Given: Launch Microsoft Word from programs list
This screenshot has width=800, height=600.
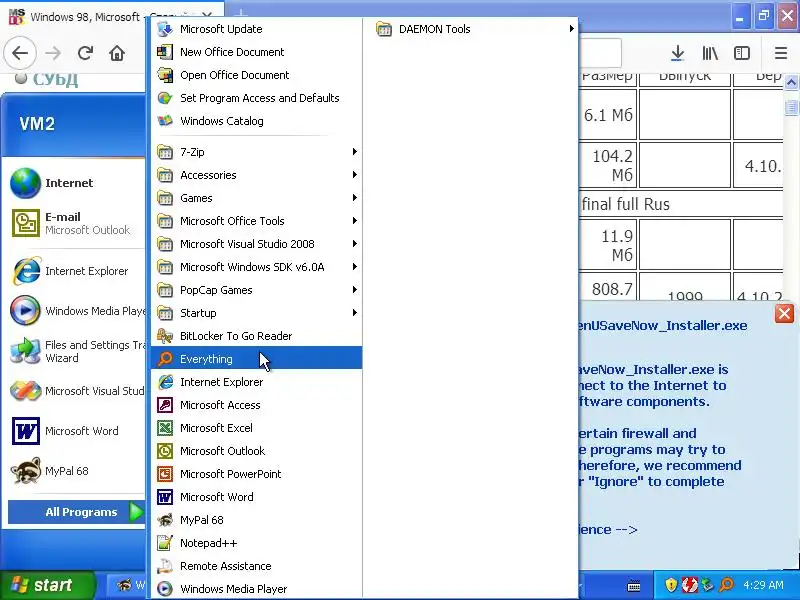Looking at the screenshot, I should click(257, 496).
